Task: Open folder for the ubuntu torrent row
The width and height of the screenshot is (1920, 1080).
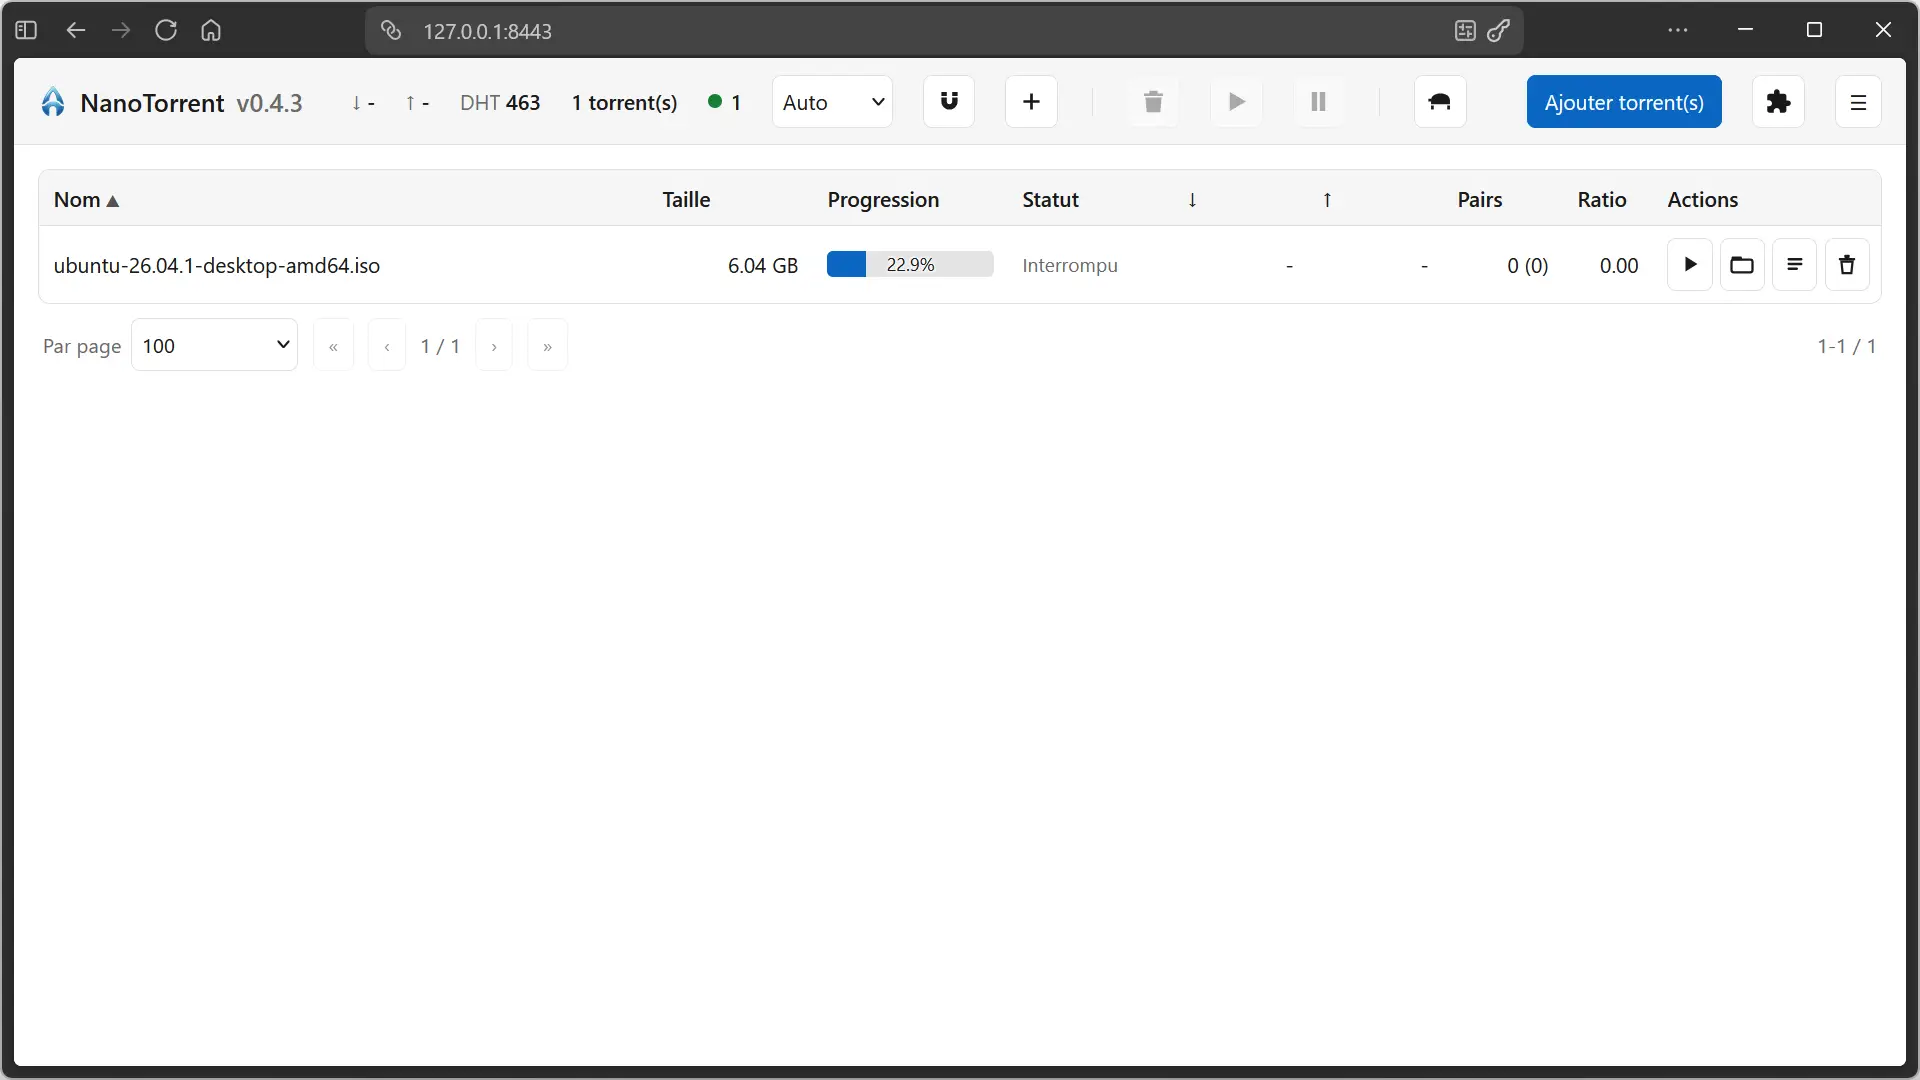Action: tap(1742, 265)
